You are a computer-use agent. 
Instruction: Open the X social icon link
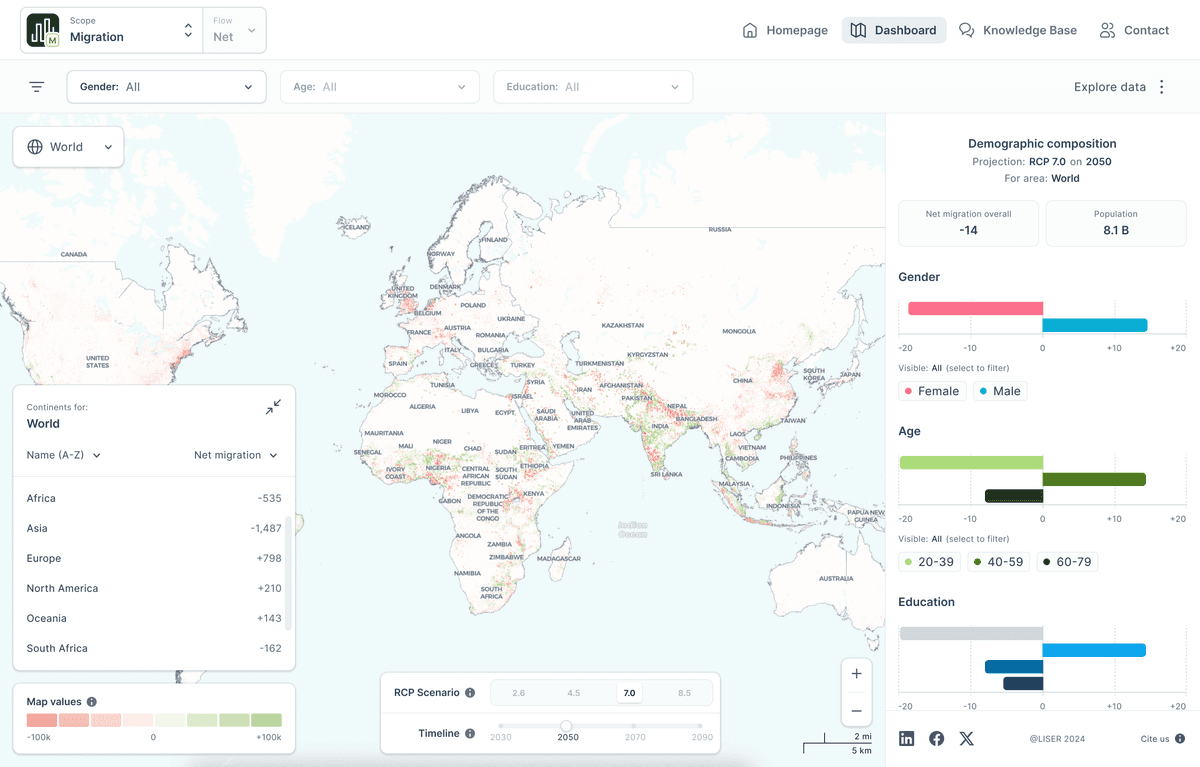[x=967, y=738]
